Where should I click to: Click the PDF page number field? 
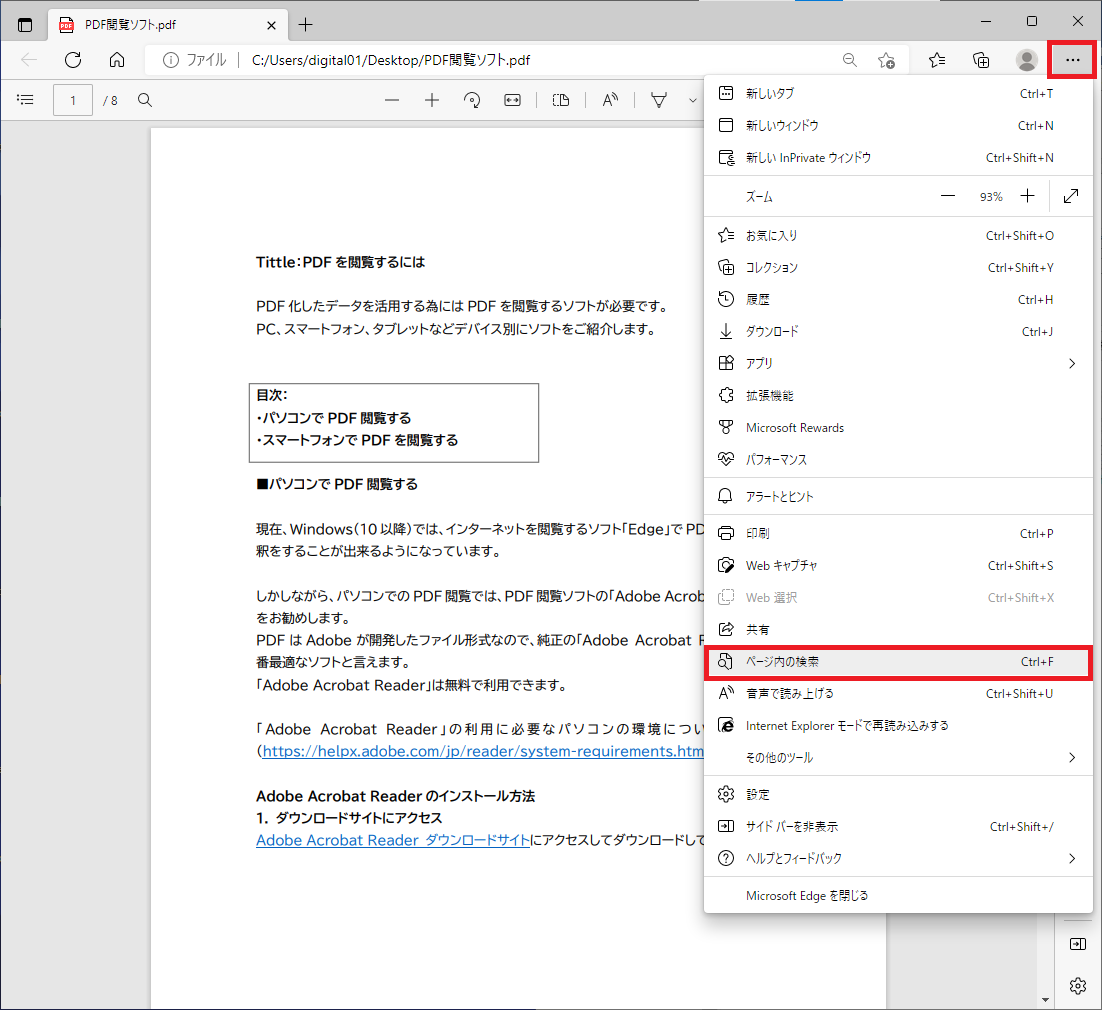coord(73,101)
